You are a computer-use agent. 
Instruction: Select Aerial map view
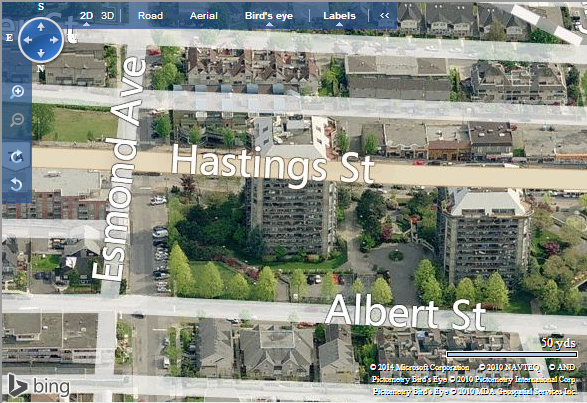(204, 16)
